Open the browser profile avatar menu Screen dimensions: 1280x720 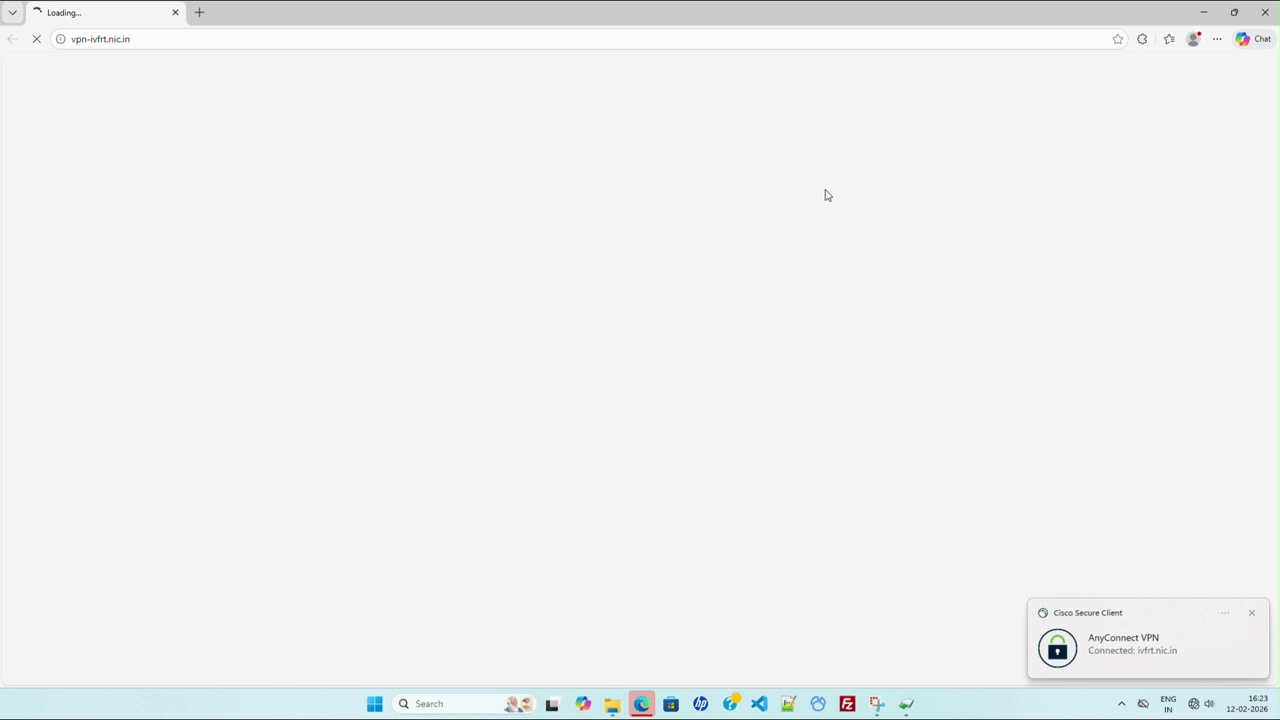1193,38
